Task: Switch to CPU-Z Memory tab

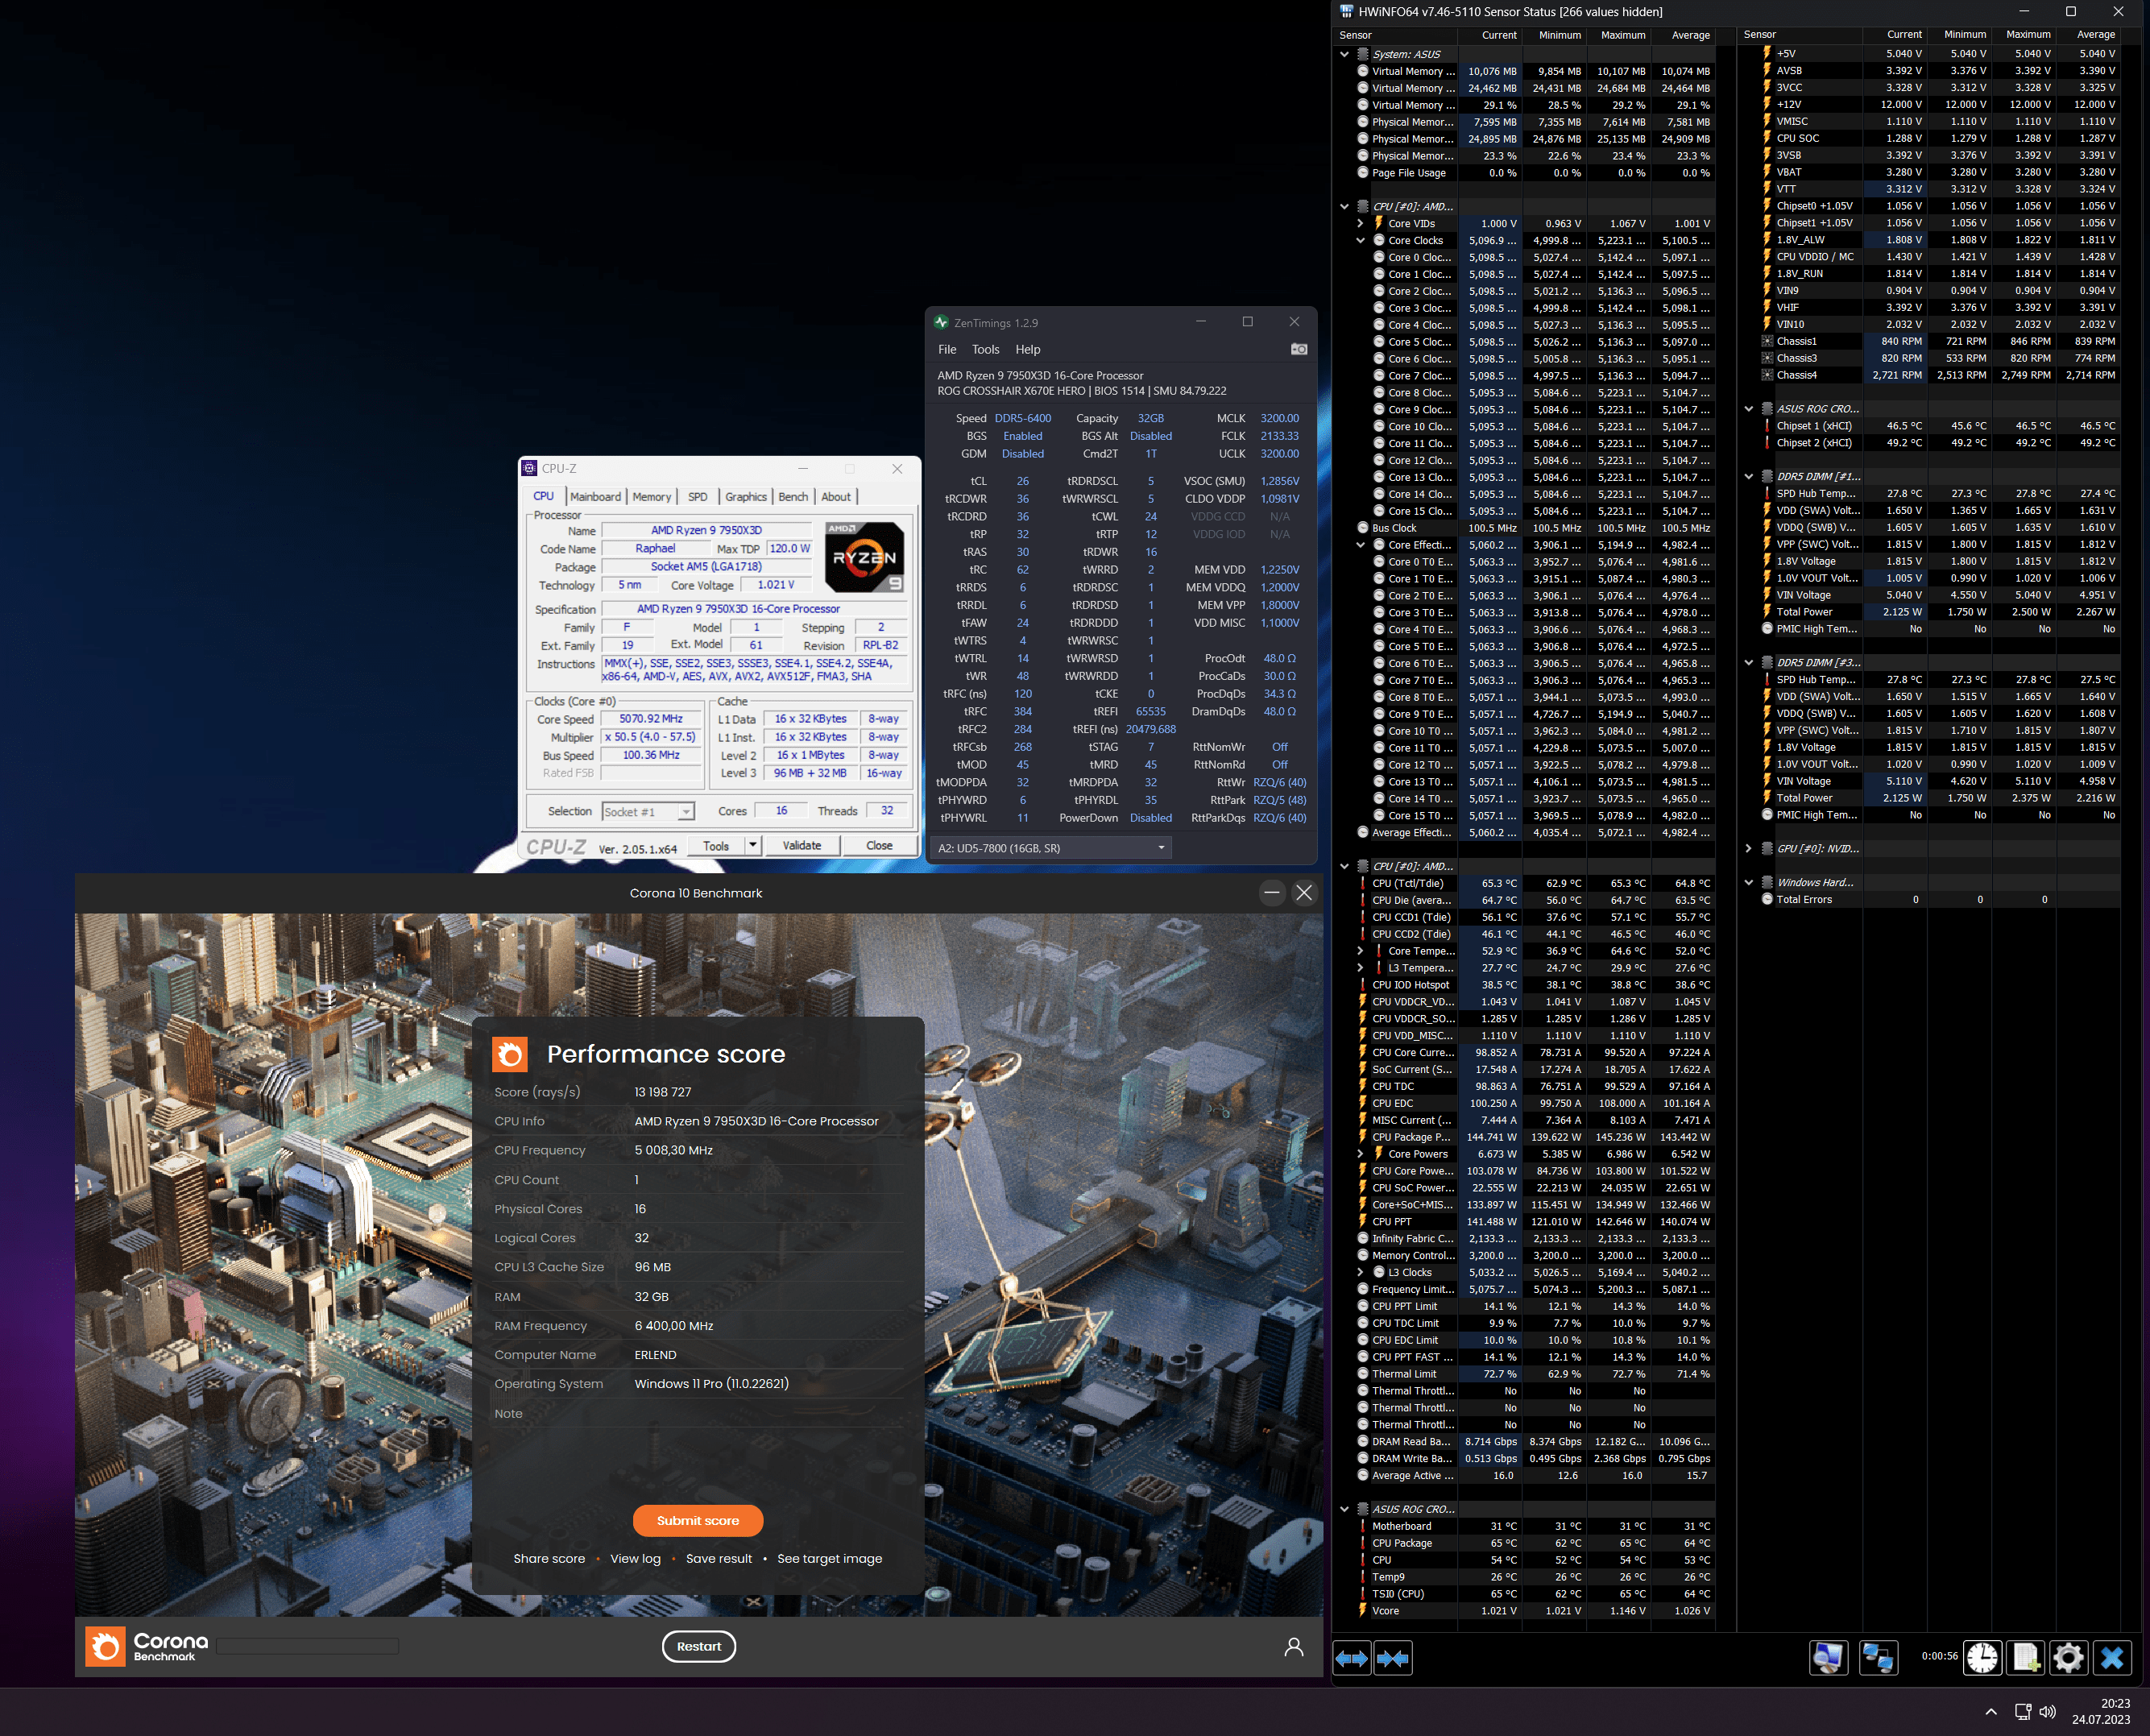Action: click(651, 496)
